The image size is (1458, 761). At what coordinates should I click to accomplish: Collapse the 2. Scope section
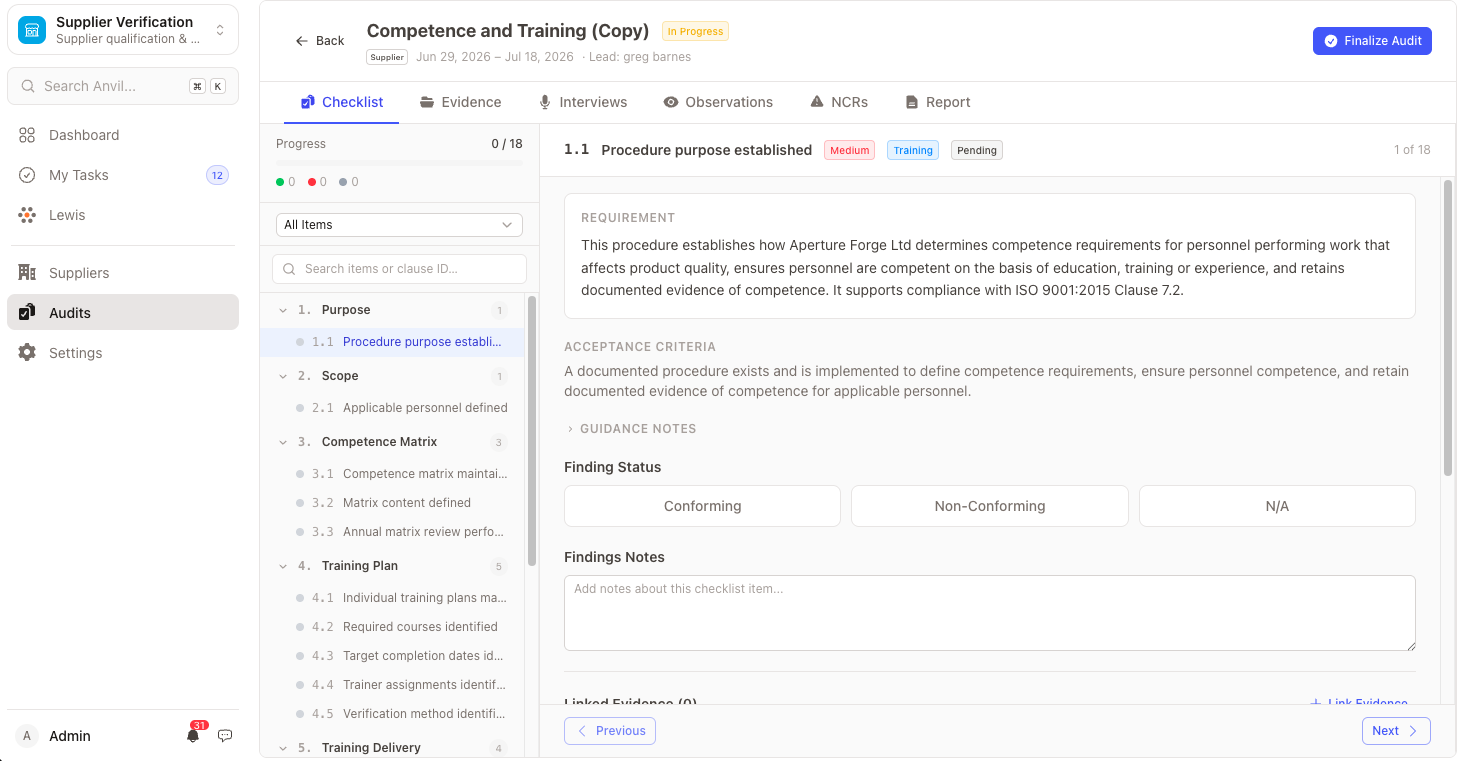coord(283,376)
